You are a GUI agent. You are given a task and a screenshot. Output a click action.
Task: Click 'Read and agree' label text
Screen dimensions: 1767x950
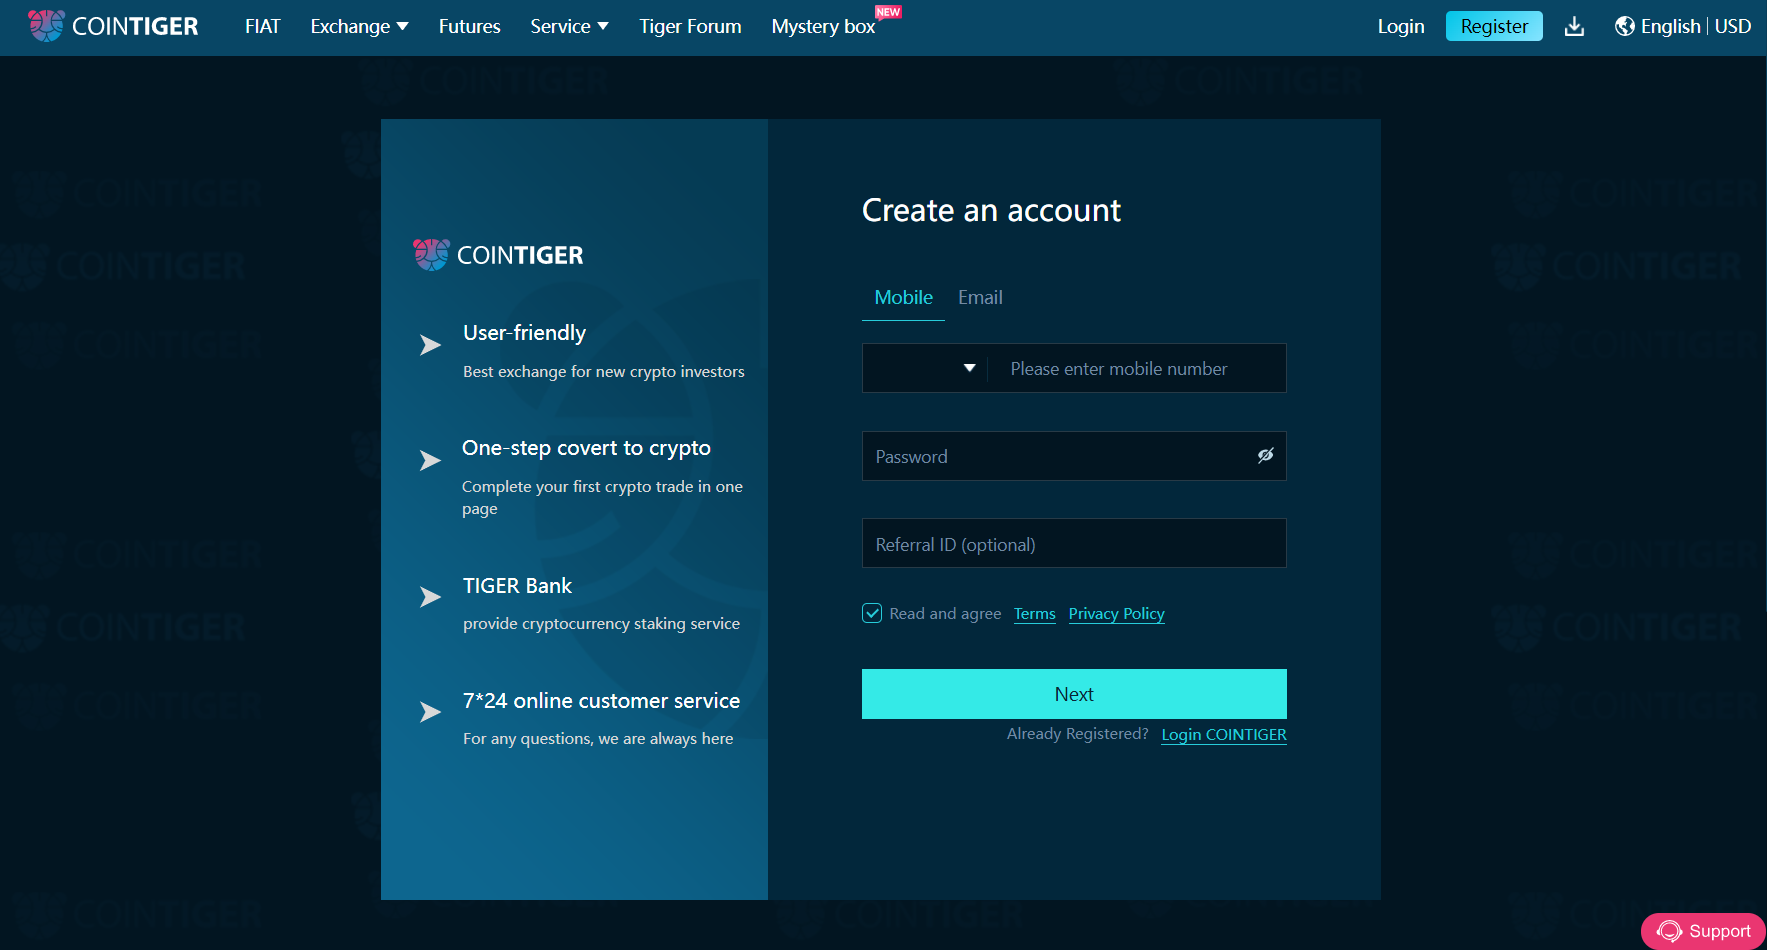pos(945,614)
